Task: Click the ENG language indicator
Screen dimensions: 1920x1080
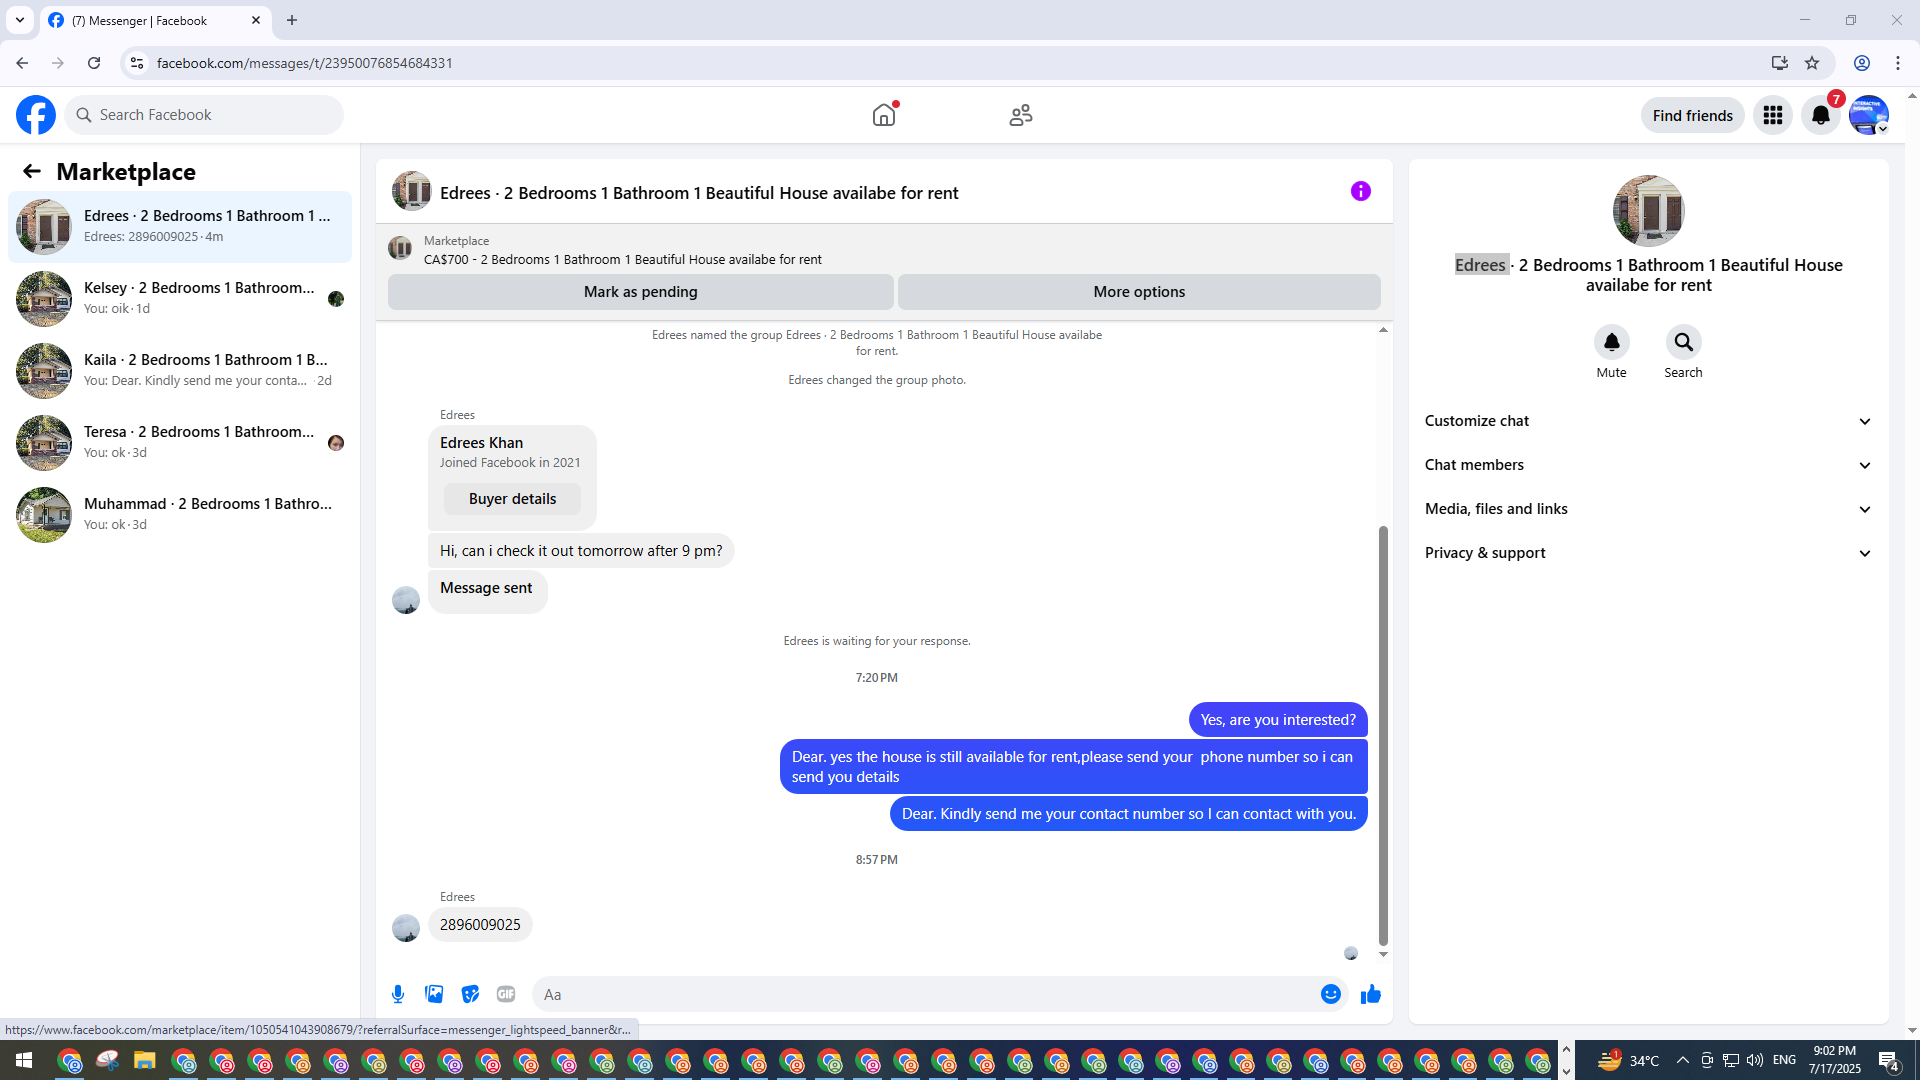Action: tap(1785, 1060)
